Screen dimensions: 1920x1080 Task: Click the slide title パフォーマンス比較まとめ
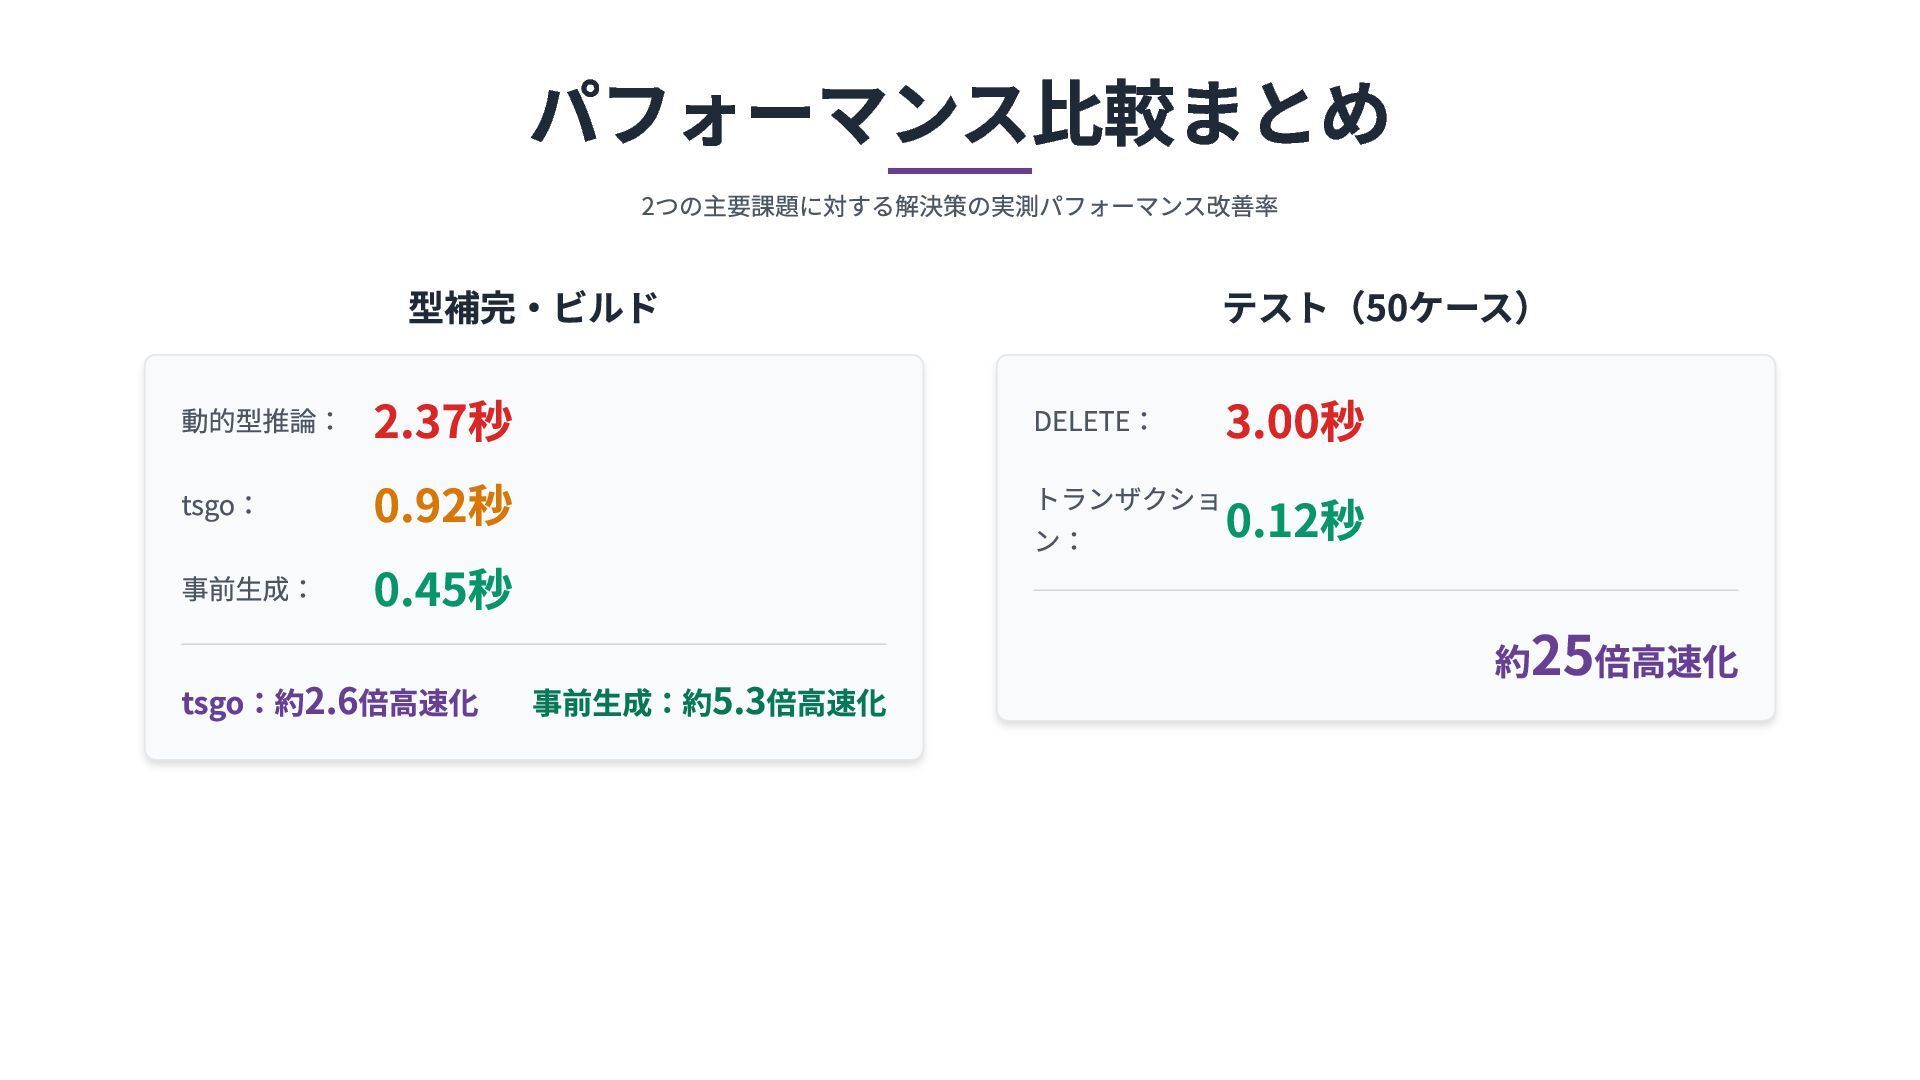(x=960, y=113)
